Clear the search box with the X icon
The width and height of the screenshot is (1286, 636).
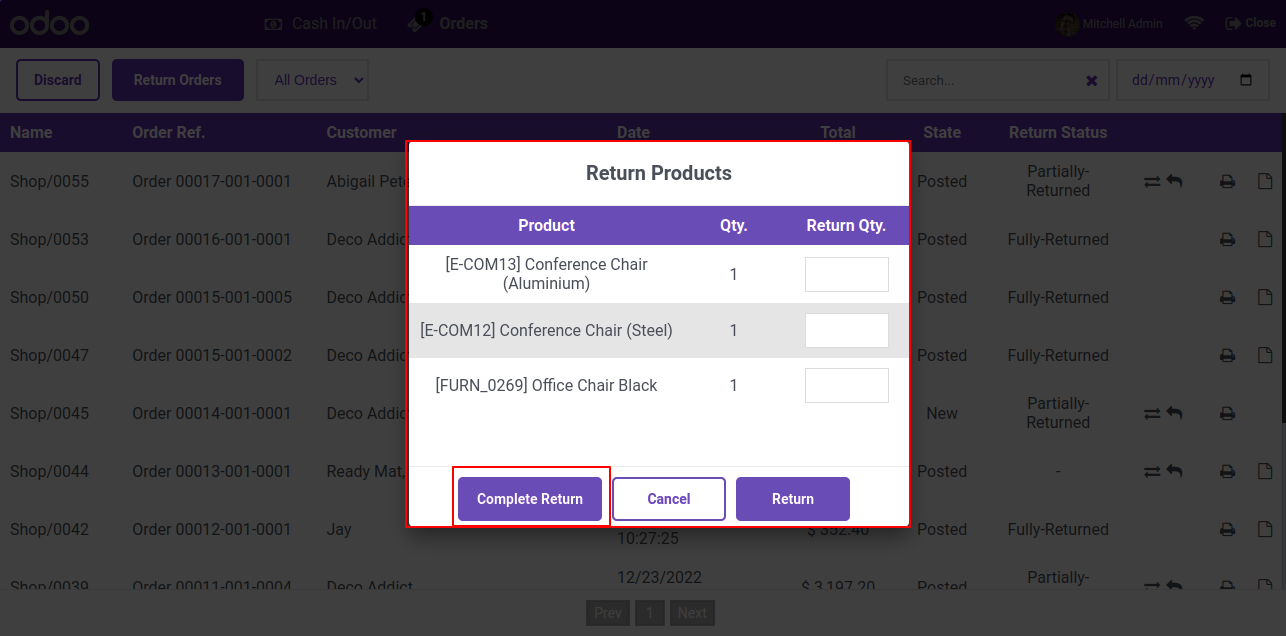pos(1092,80)
